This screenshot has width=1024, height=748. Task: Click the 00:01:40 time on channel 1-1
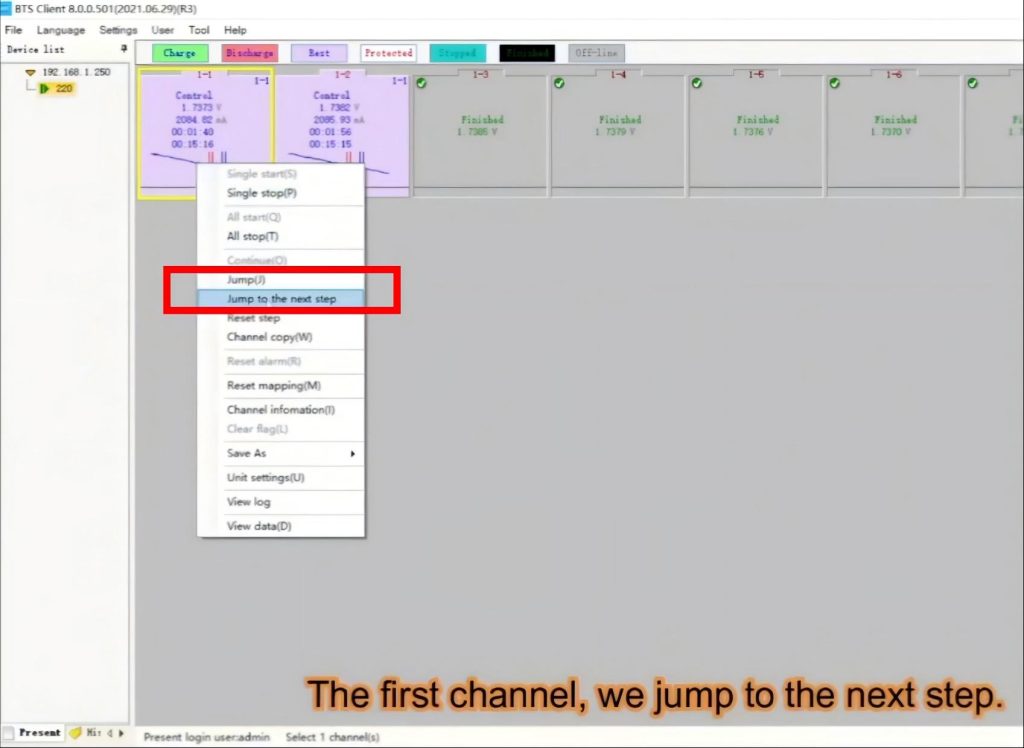pyautogui.click(x=192, y=132)
